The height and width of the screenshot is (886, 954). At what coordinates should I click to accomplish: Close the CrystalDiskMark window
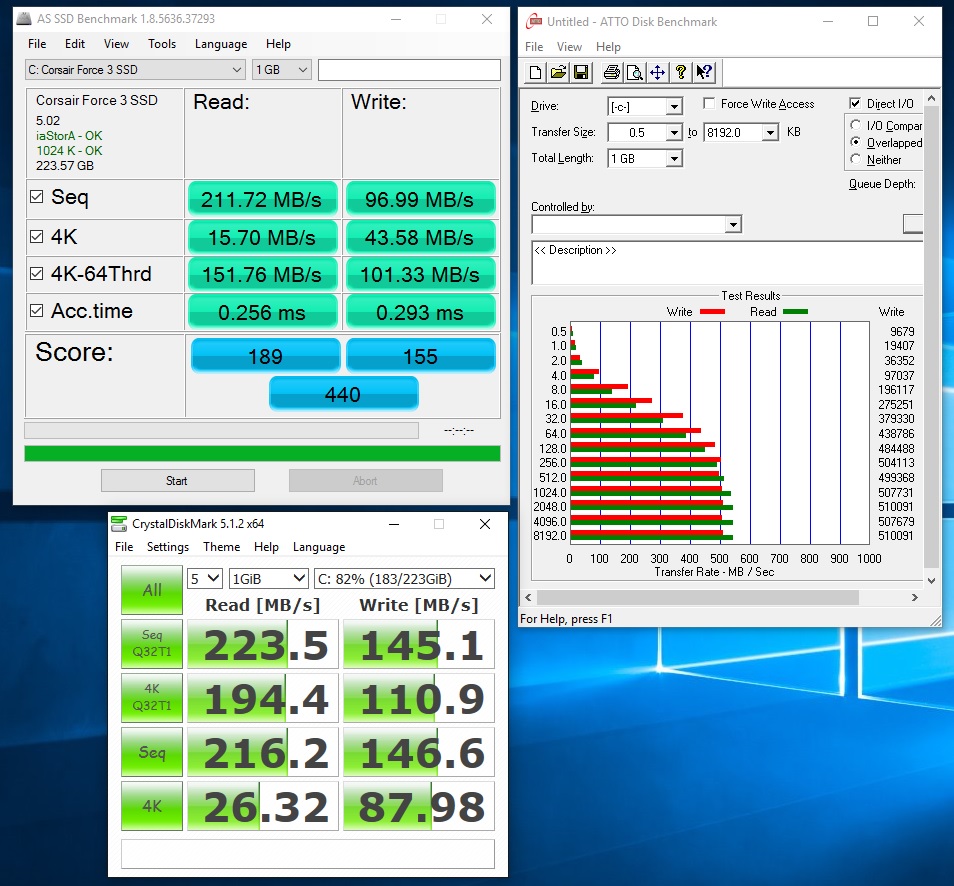click(x=485, y=524)
